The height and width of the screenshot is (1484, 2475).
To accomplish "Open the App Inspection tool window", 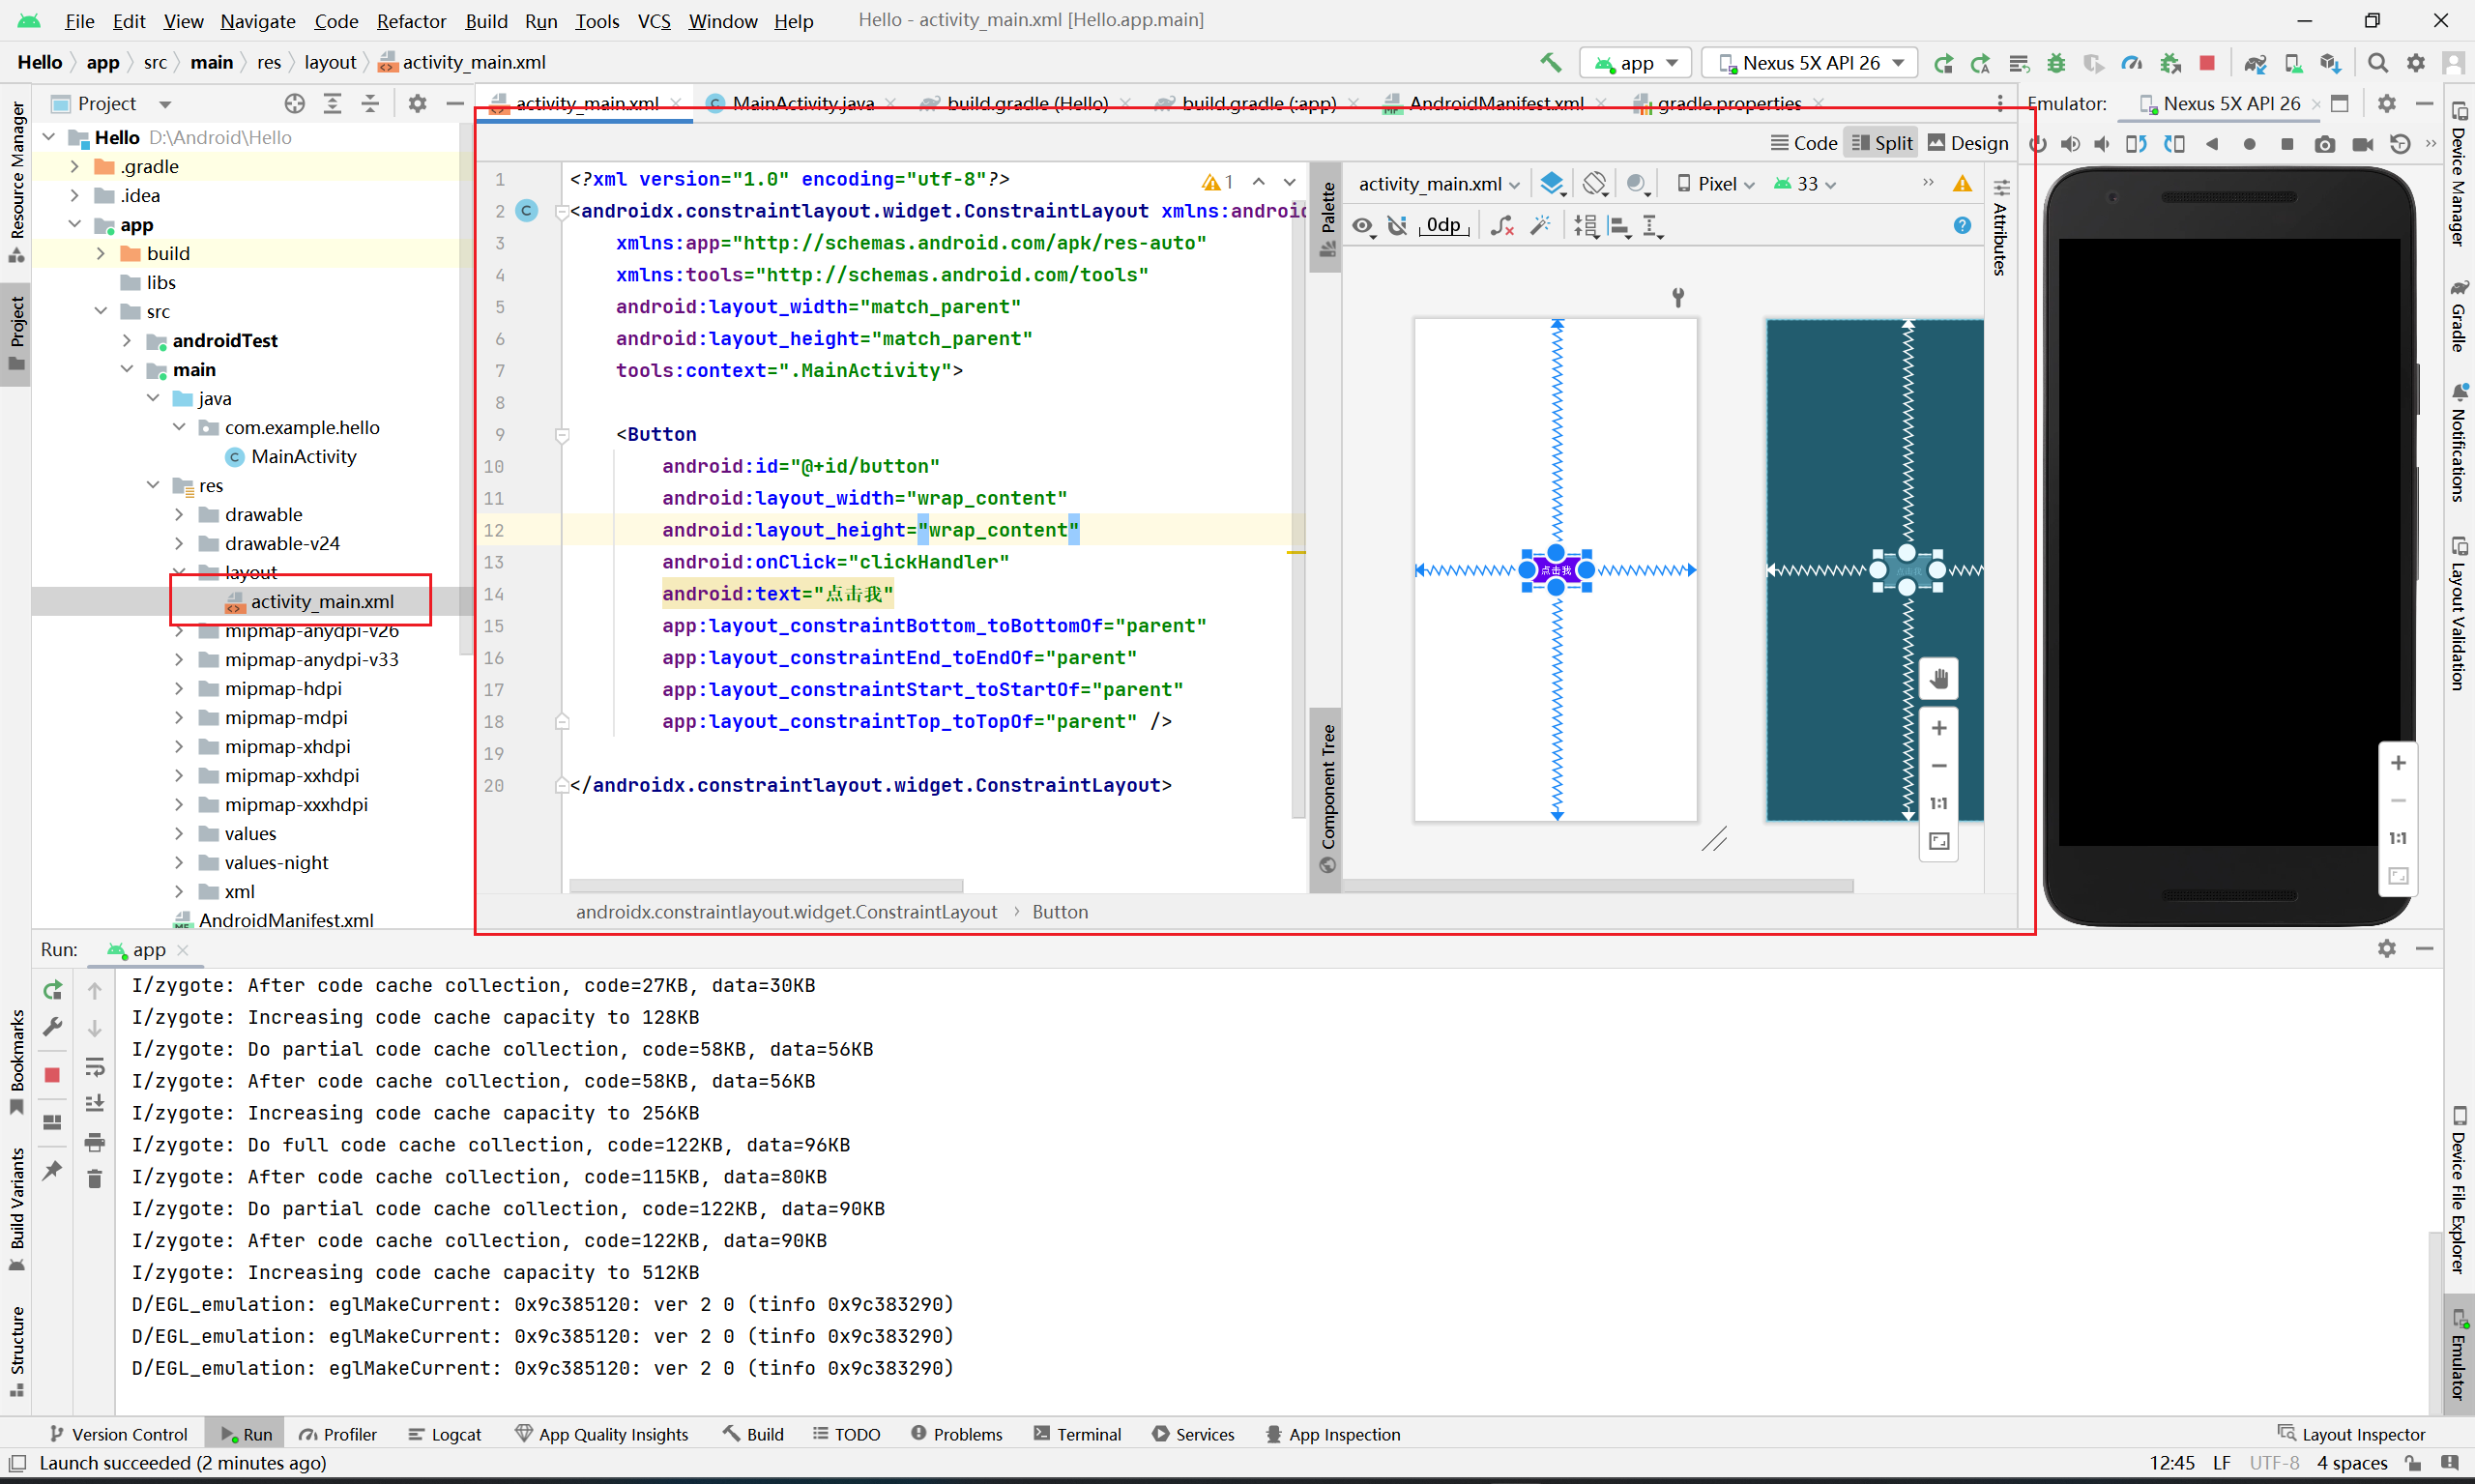I will point(1333,1434).
